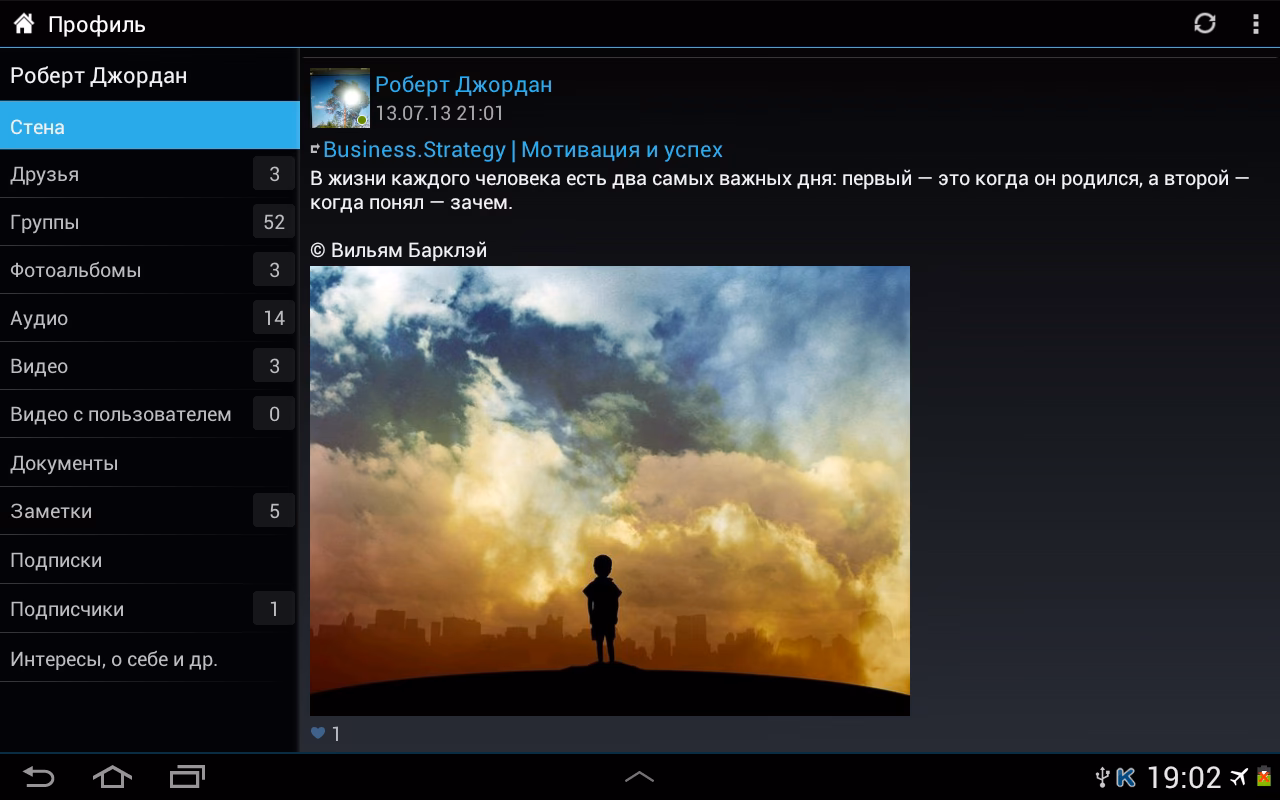The height and width of the screenshot is (800, 1280).
Task: Open Роберт Джордан's profile avatar picture
Action: tap(340, 99)
